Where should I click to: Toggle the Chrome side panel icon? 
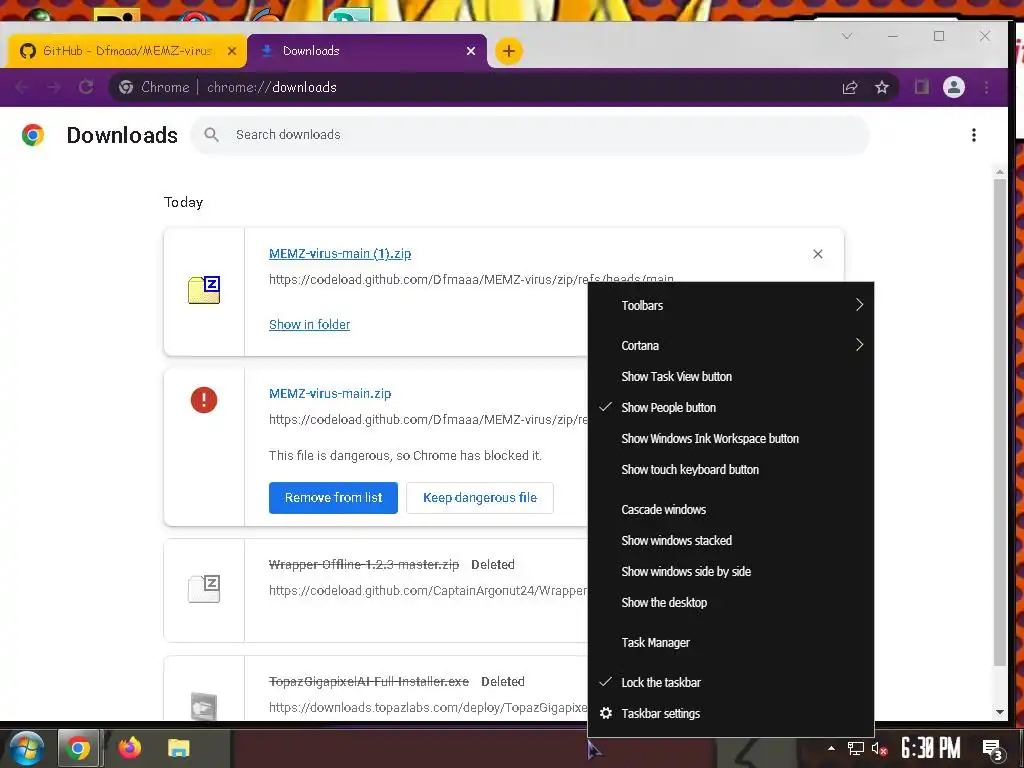[x=921, y=87]
